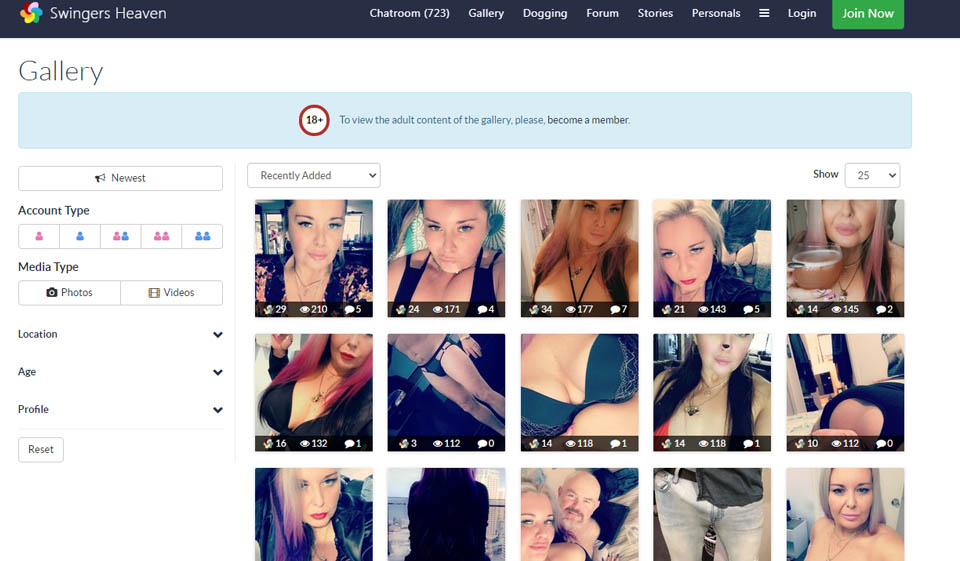Open the thumbnail showing 177 views

579,250
